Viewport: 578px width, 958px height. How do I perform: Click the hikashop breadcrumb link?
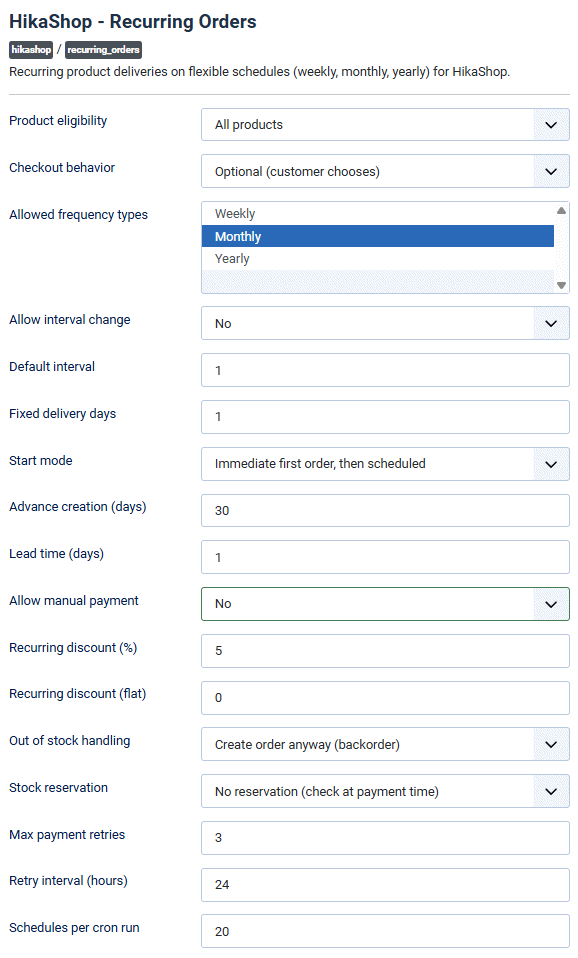tap(30, 49)
